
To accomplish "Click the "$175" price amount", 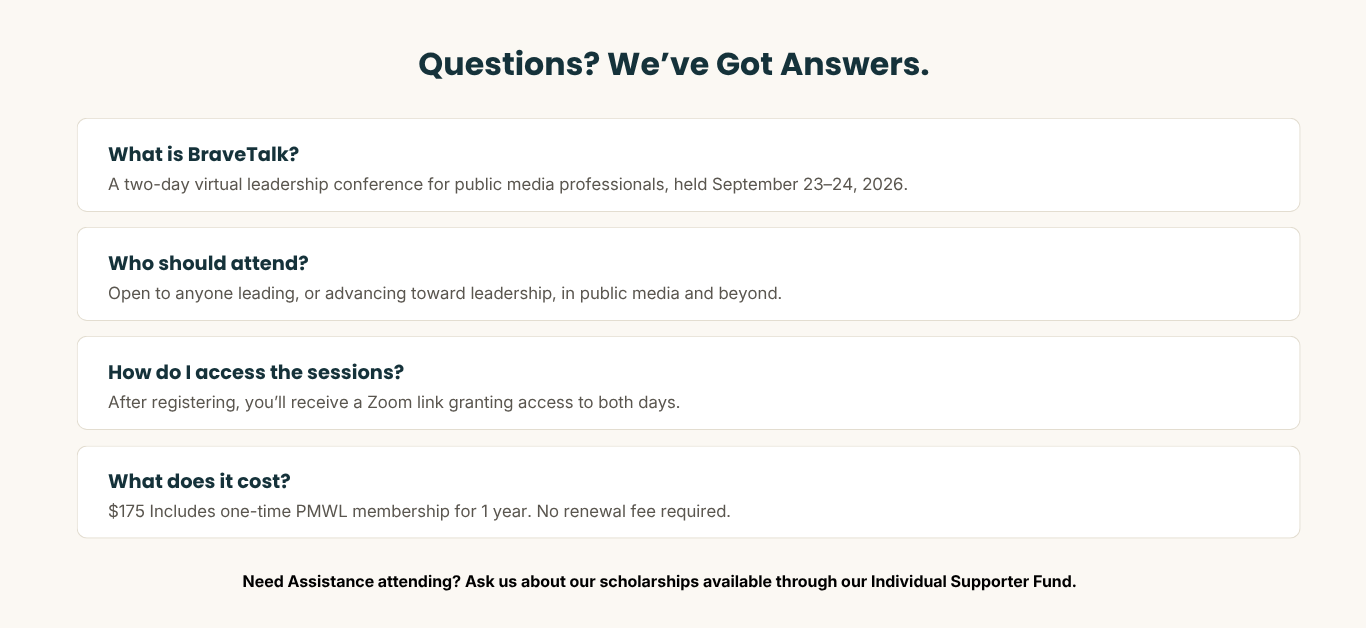I will tap(126, 511).
